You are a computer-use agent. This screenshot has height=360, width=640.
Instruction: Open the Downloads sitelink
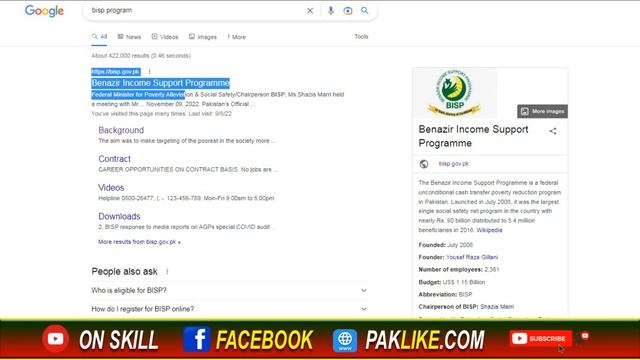pos(119,216)
